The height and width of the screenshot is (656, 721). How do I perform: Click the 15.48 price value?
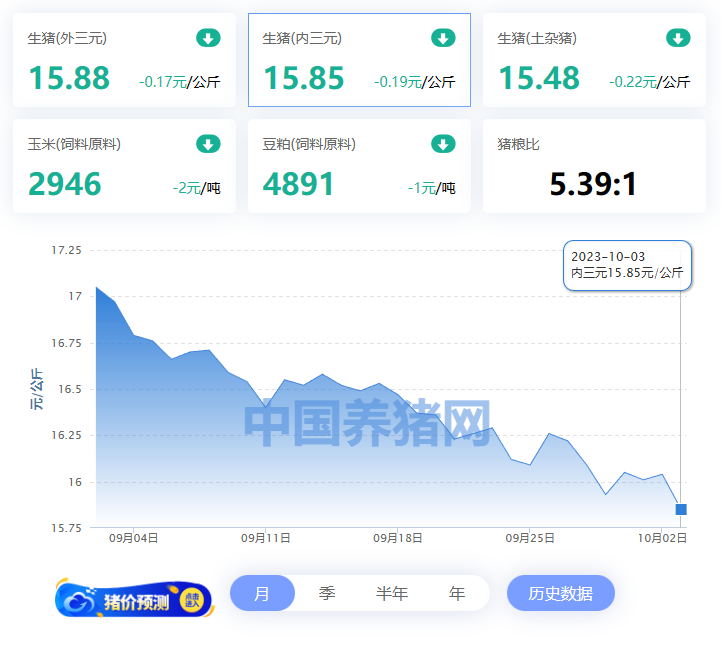(x=539, y=78)
